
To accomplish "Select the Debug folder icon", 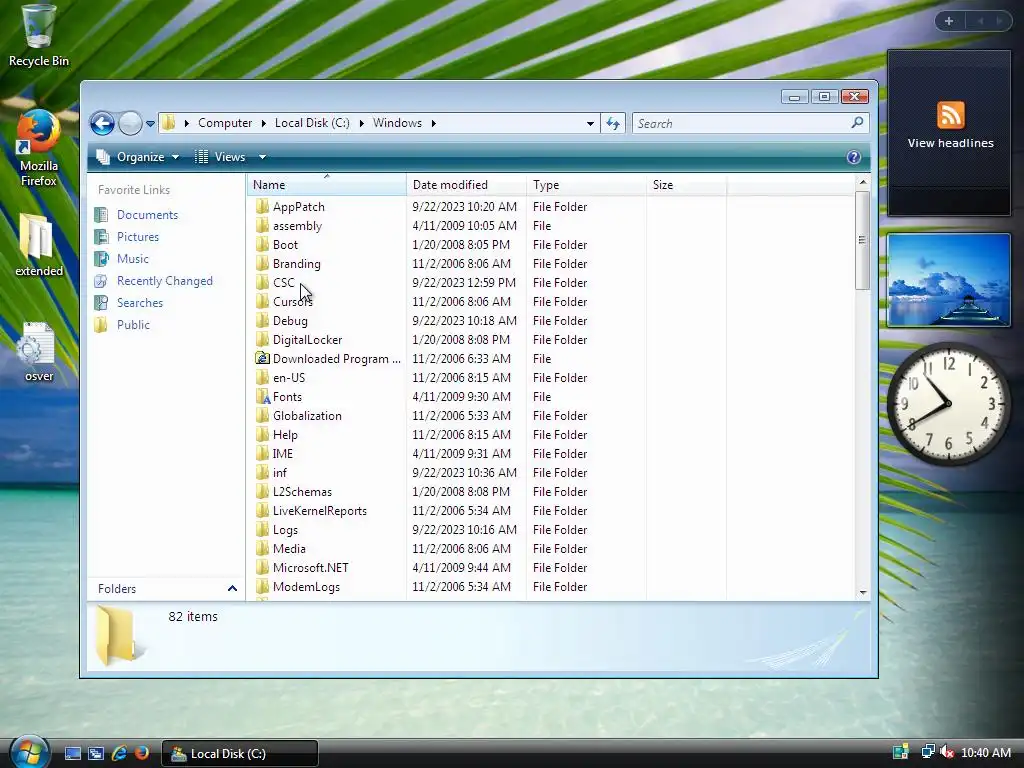I will (262, 320).
